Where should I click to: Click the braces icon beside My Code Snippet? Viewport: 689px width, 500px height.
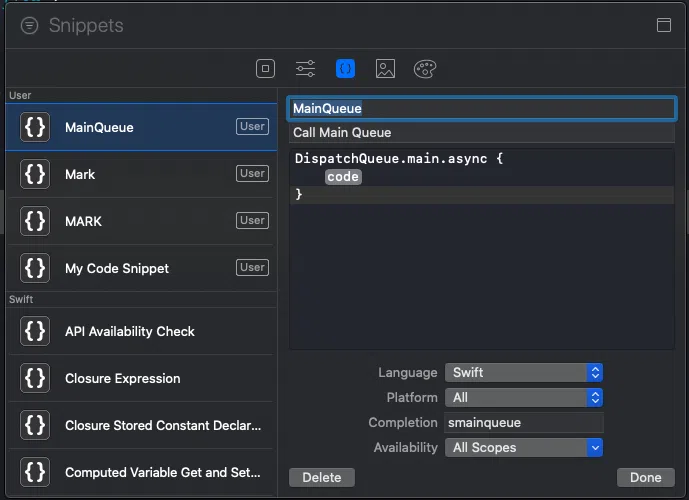click(35, 268)
